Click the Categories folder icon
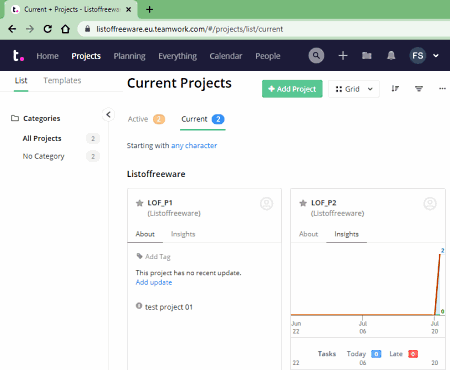 pos(15,118)
